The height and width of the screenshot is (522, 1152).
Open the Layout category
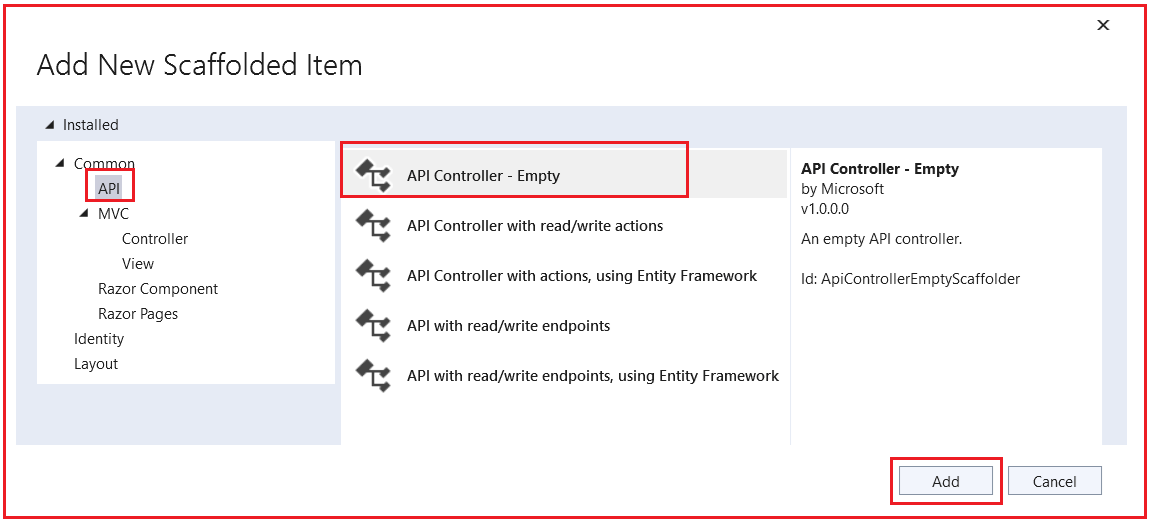point(96,364)
